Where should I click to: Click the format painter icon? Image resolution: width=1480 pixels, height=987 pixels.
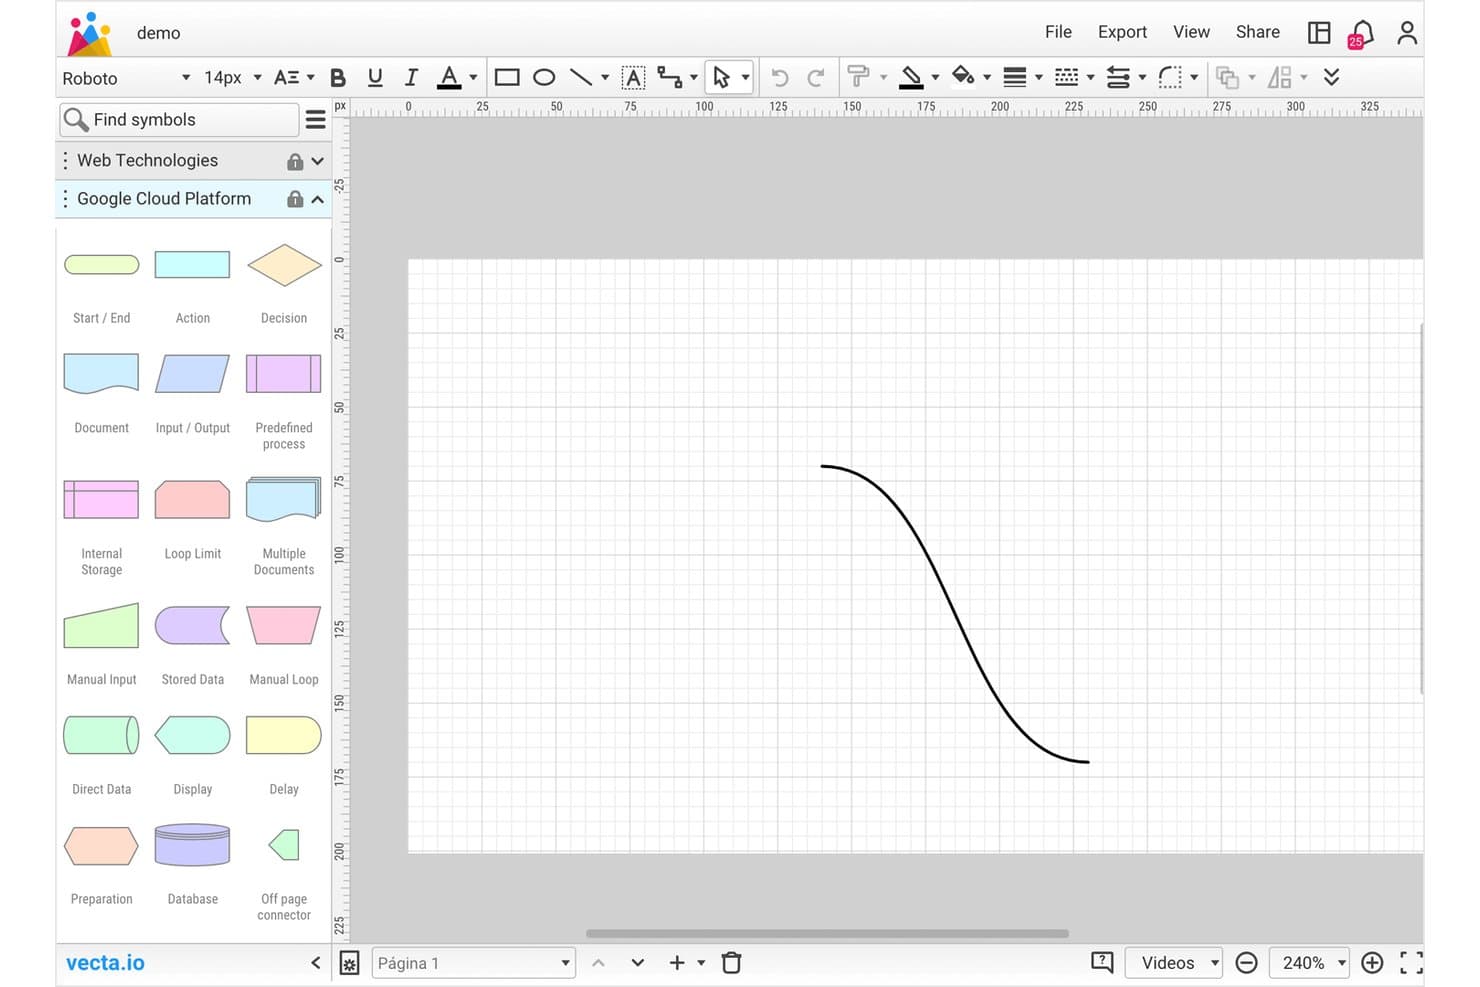click(858, 77)
